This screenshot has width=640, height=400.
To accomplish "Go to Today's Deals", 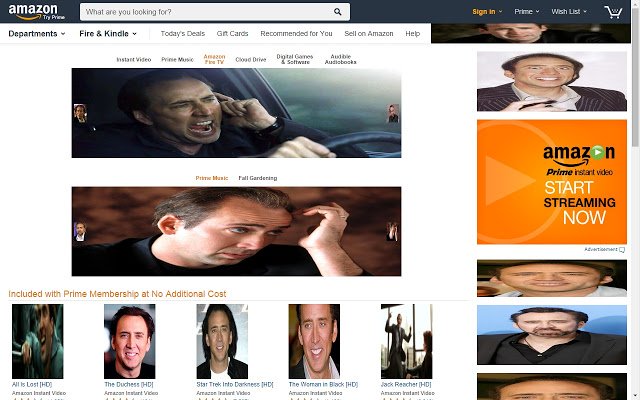I will point(182,33).
